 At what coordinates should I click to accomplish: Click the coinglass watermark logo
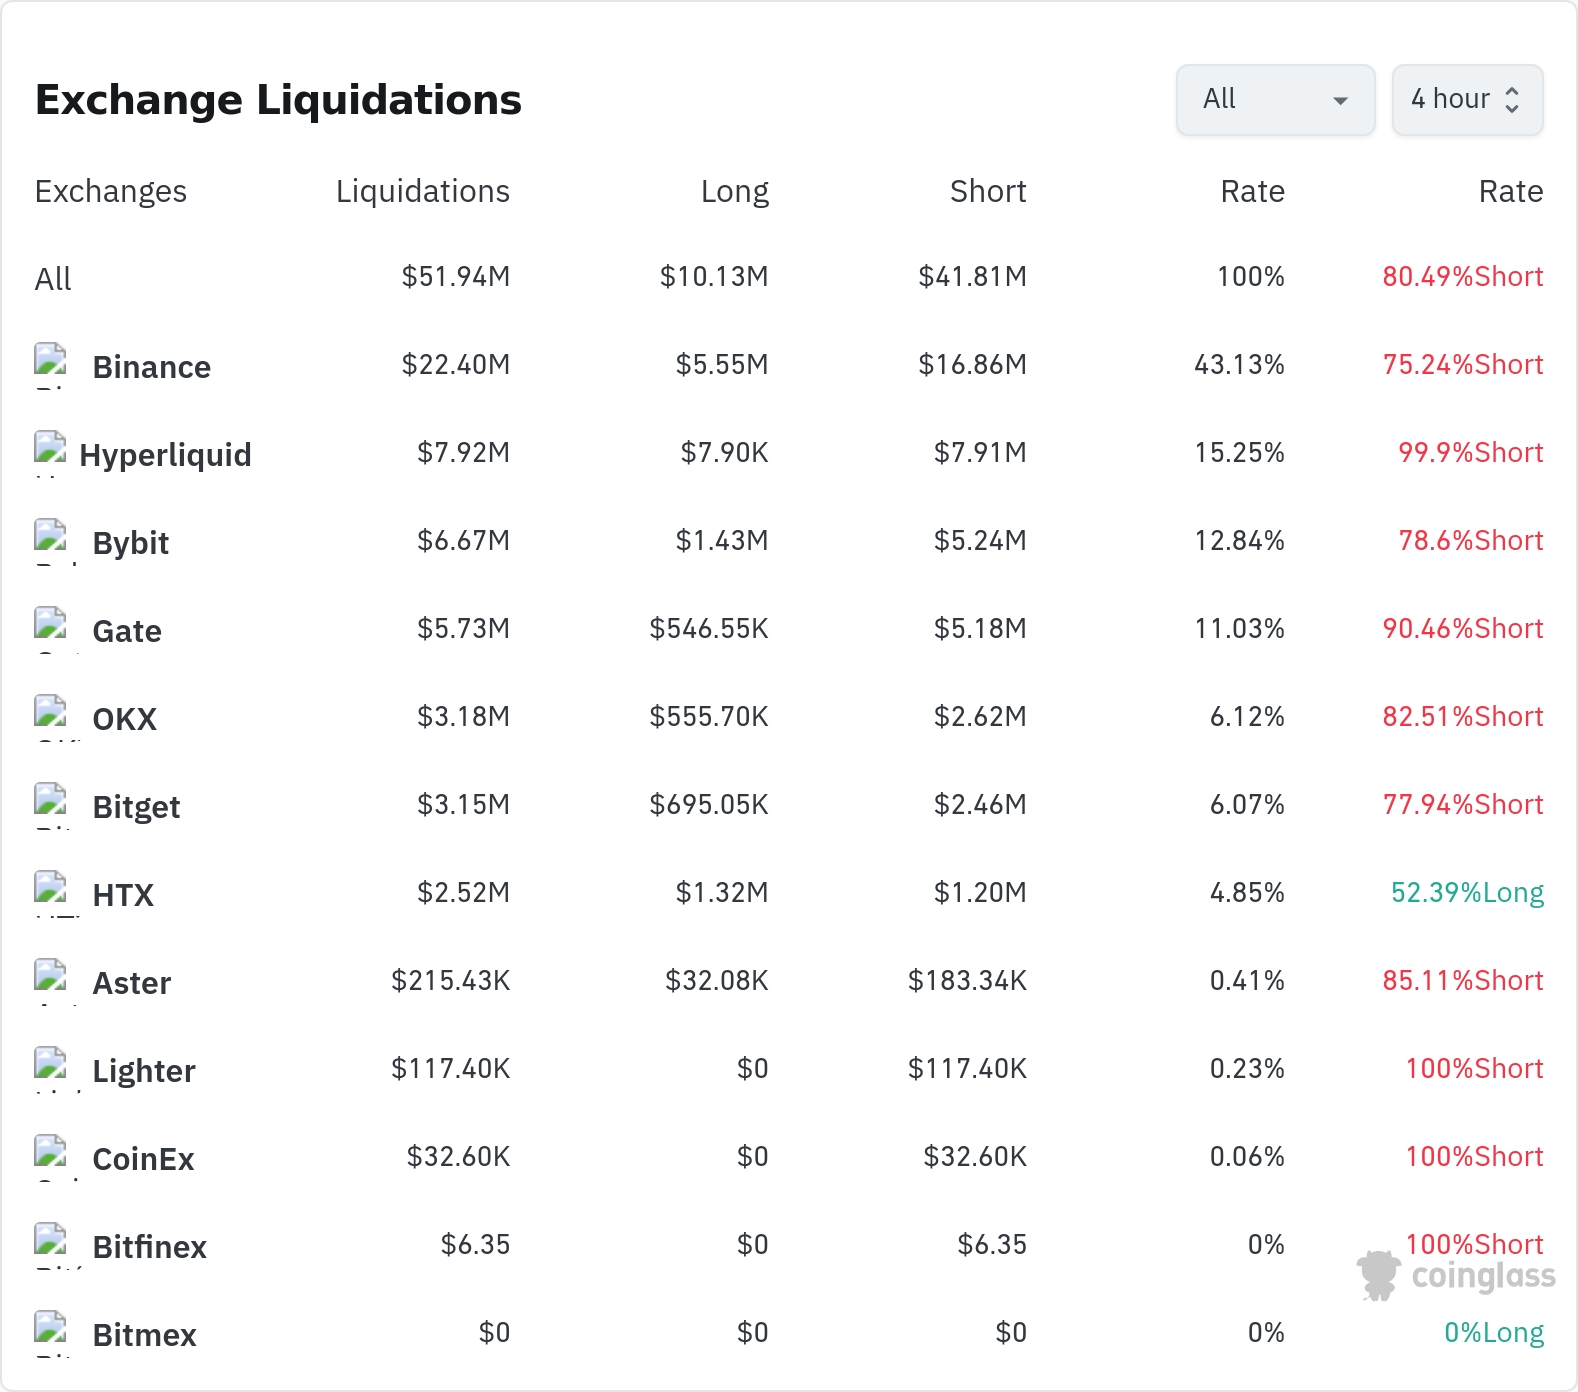[x=1456, y=1276]
